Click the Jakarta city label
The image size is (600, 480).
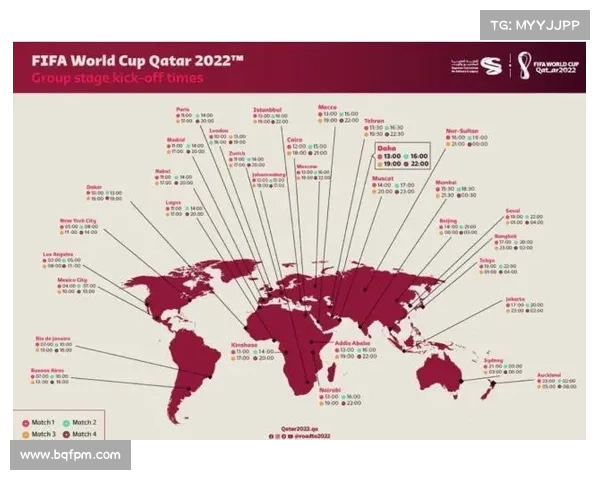point(515,299)
